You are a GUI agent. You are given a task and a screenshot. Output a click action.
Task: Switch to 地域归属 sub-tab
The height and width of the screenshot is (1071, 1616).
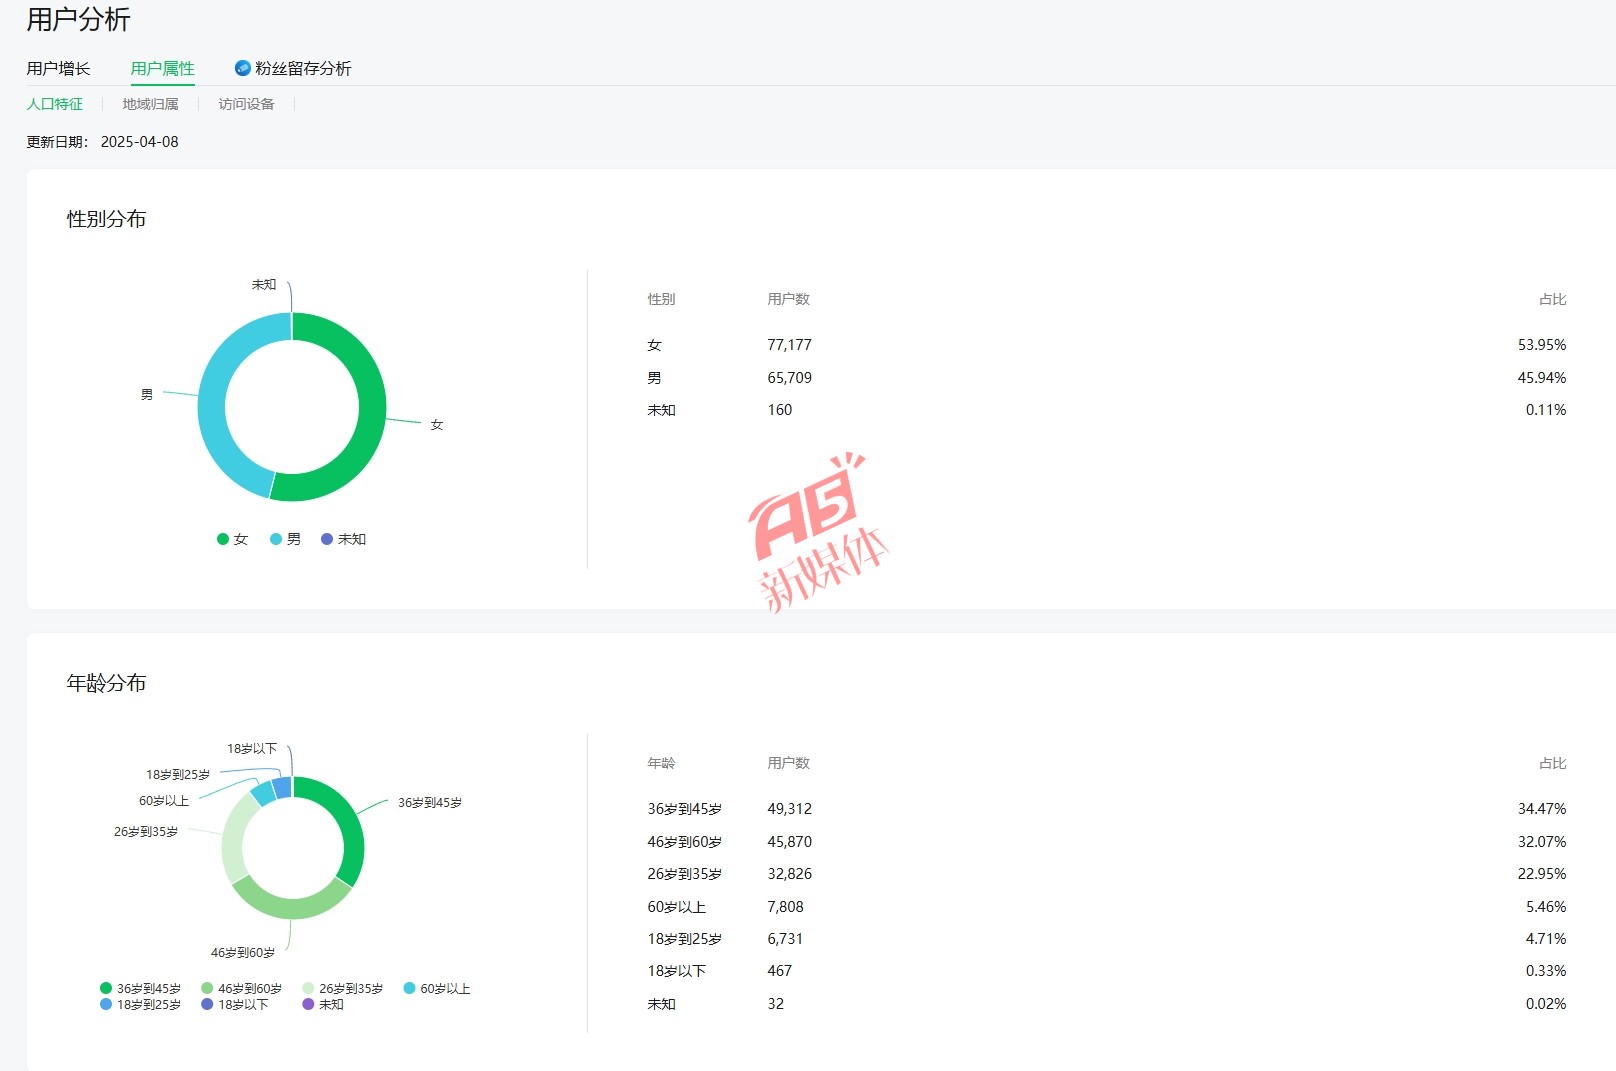click(150, 104)
